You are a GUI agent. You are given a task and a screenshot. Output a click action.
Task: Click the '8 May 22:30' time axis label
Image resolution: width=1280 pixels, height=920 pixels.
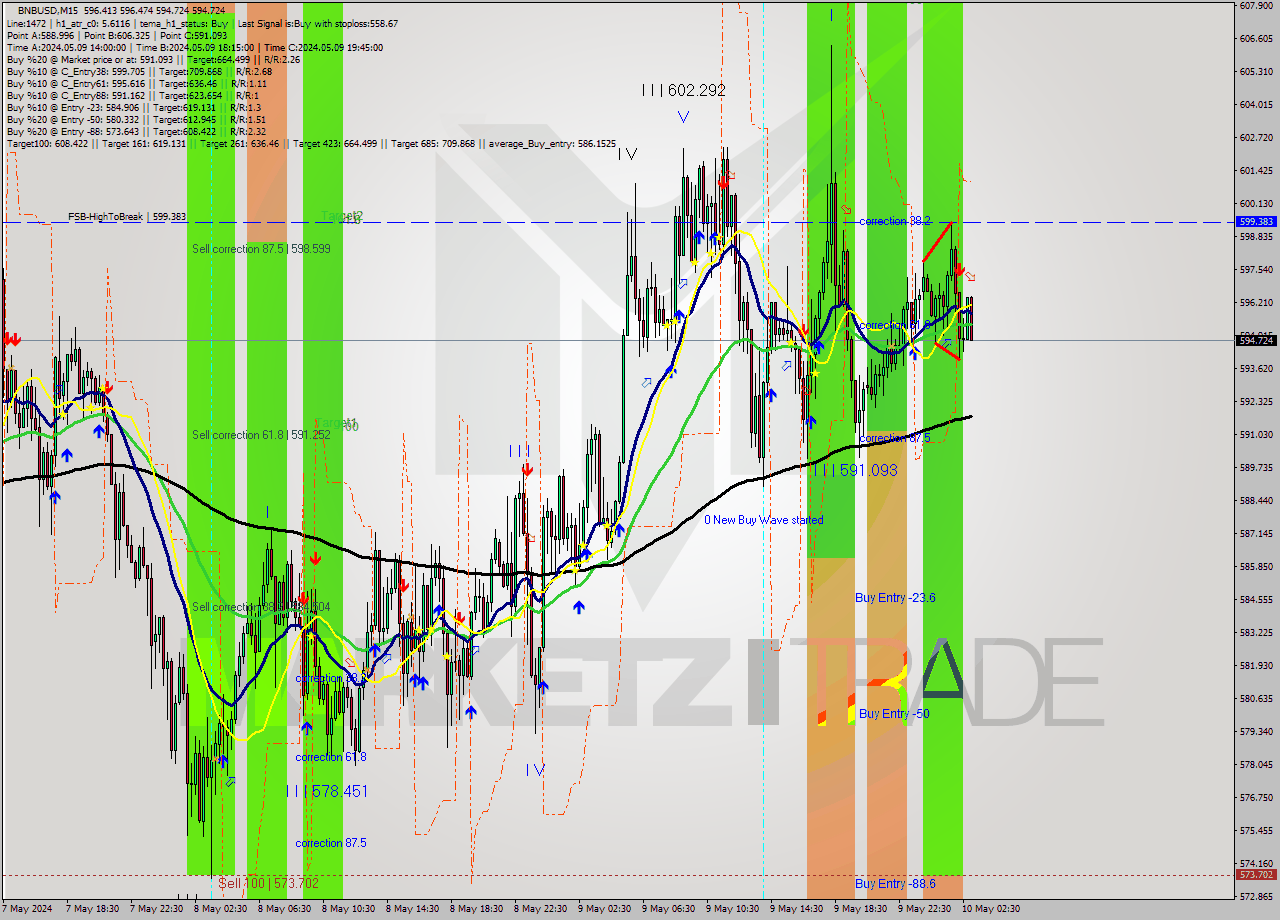[x=540, y=909]
